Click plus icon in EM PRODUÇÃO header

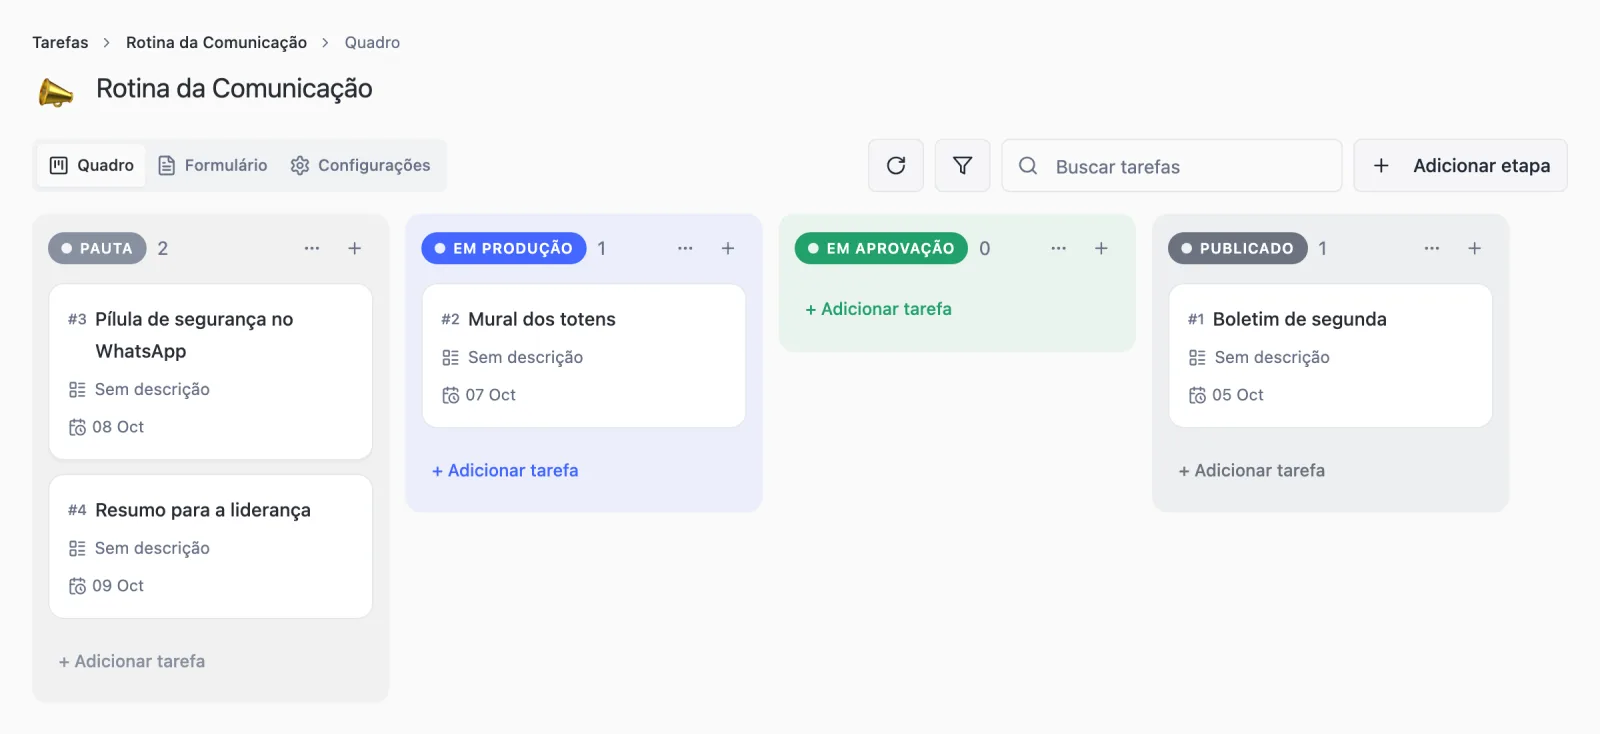(x=728, y=248)
